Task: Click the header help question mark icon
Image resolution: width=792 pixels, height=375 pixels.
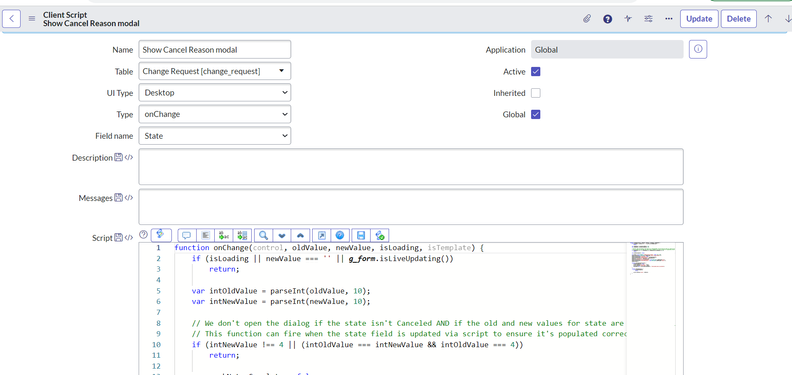Action: [608, 19]
